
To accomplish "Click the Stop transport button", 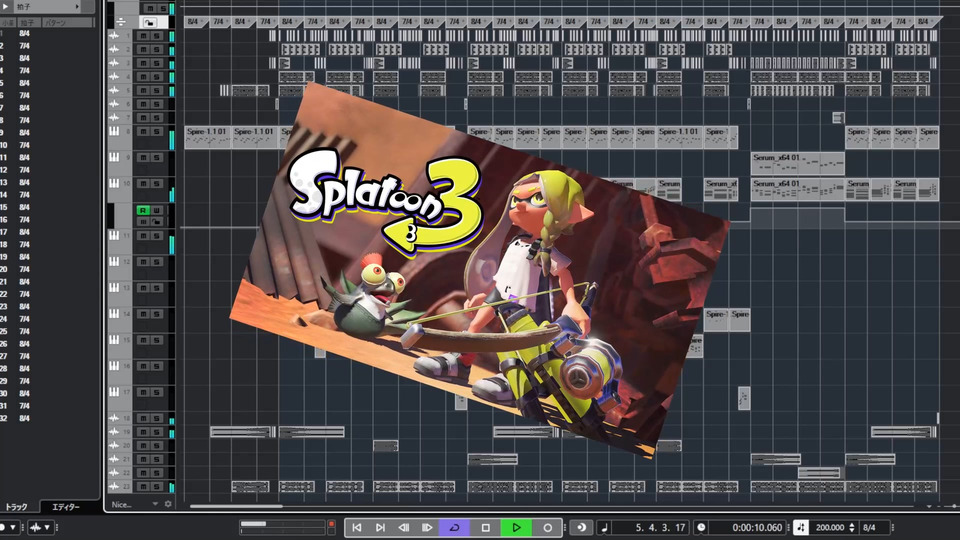I will tap(486, 527).
